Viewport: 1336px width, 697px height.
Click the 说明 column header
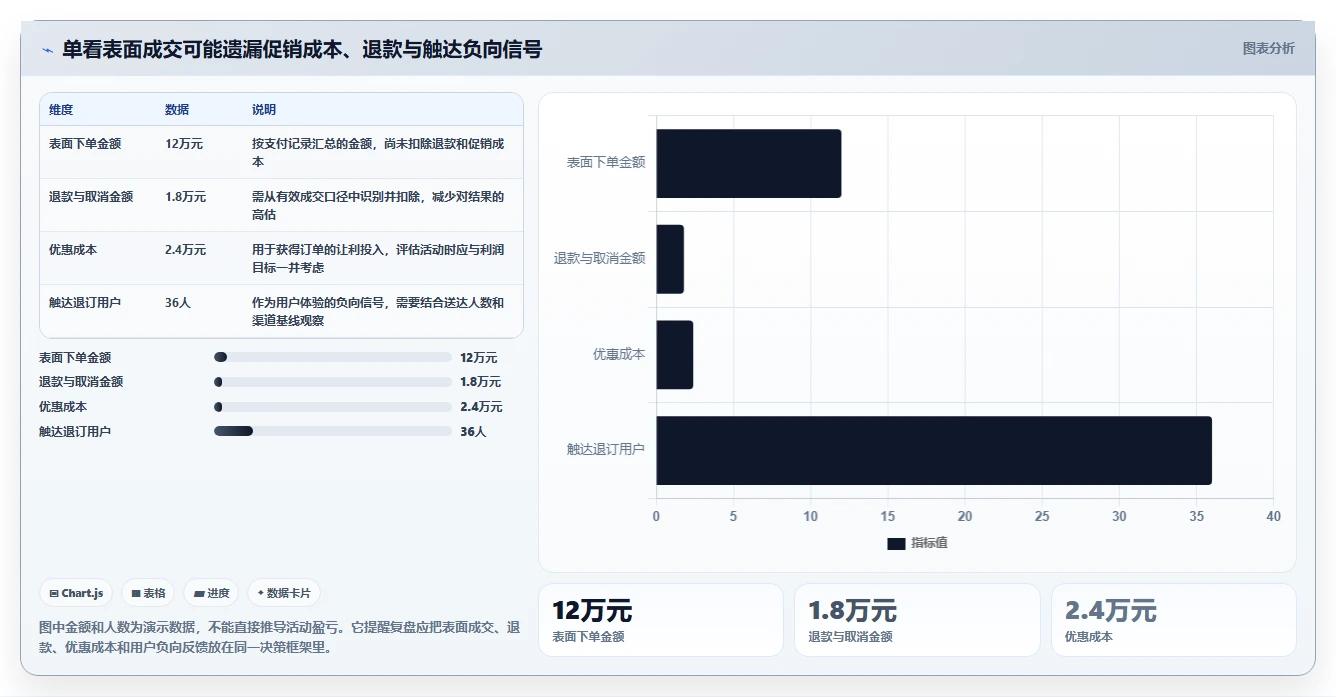264,110
